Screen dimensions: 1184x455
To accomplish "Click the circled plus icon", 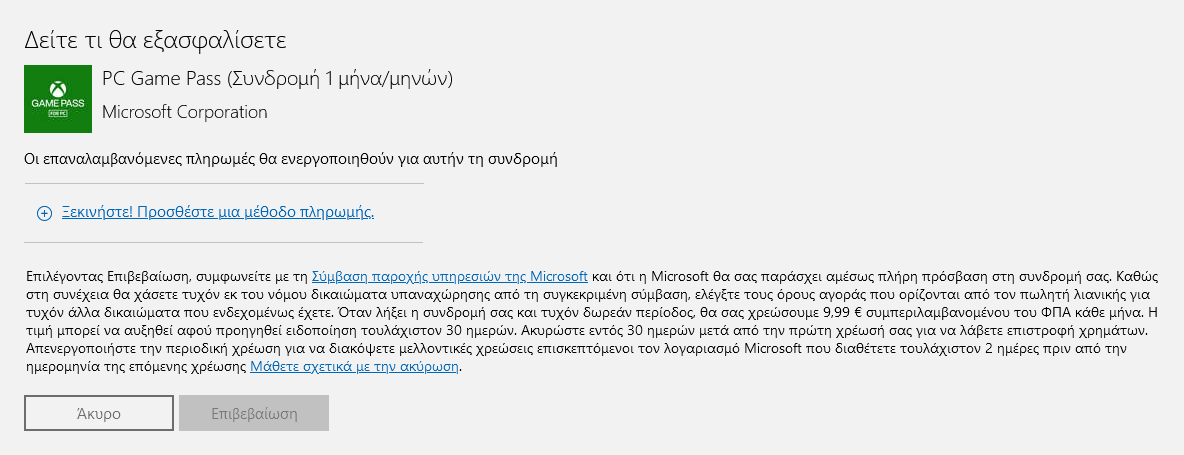I will point(45,214).
